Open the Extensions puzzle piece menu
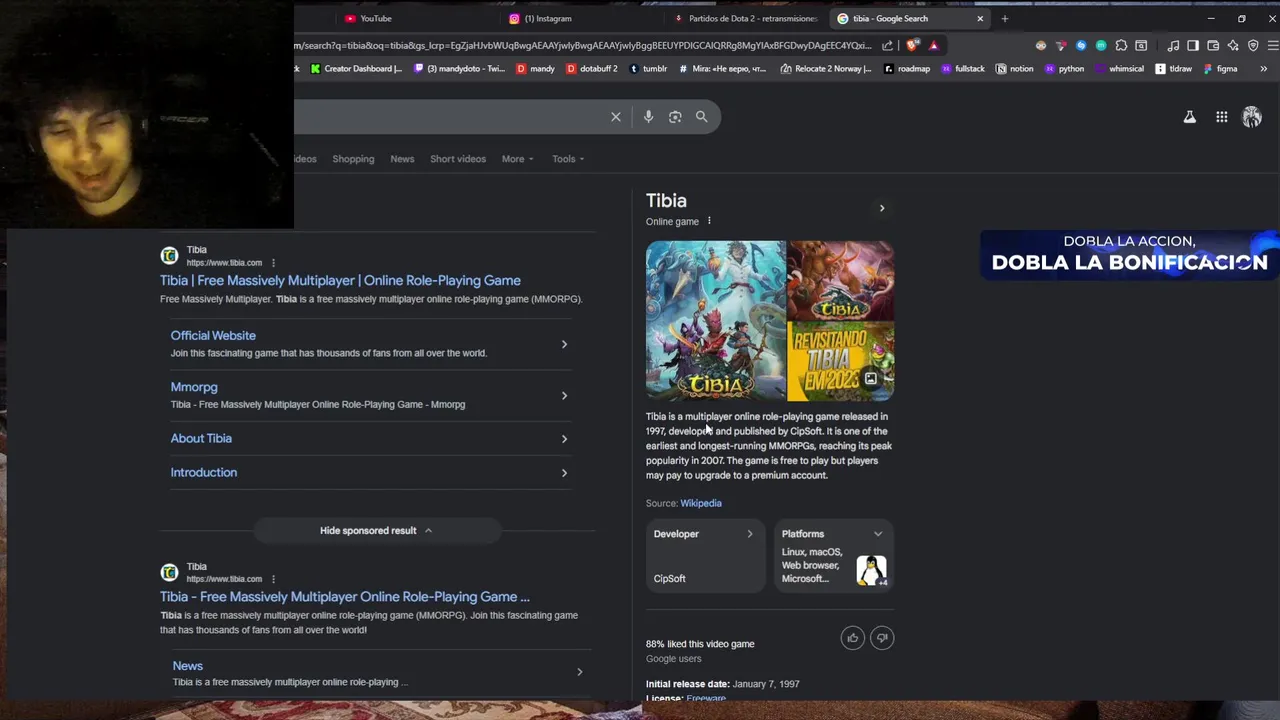The image size is (1280, 720). [x=1121, y=45]
